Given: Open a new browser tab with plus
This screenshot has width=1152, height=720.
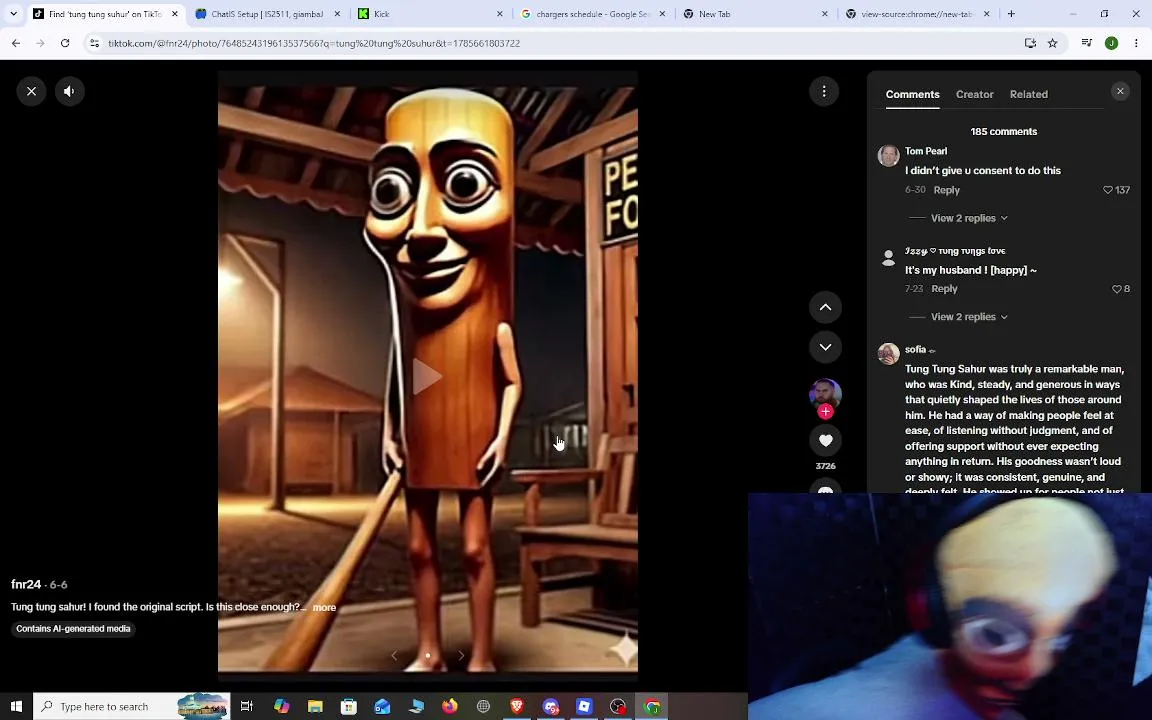Looking at the screenshot, I should 1011,14.
